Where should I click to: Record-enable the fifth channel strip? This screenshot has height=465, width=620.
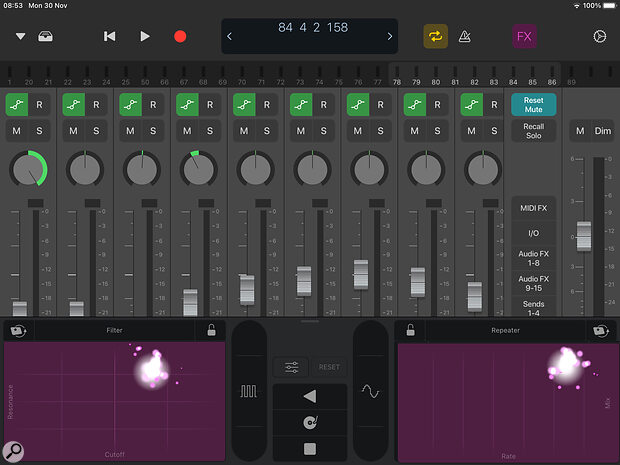tap(267, 105)
